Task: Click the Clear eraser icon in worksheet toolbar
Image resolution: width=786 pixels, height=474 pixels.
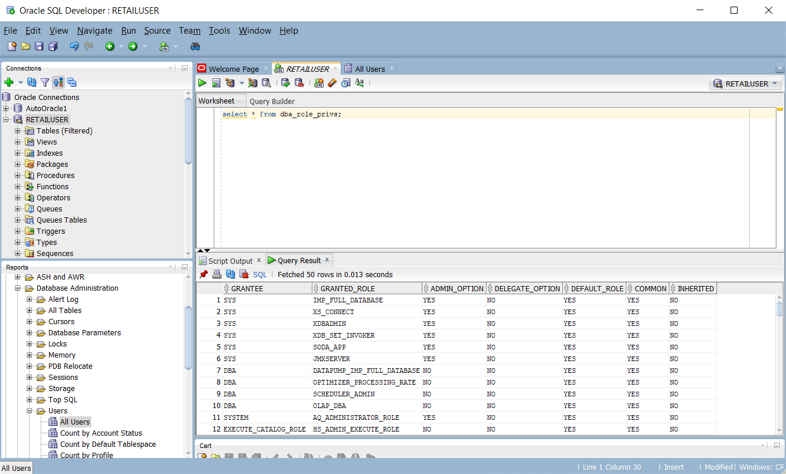Action: [x=332, y=84]
